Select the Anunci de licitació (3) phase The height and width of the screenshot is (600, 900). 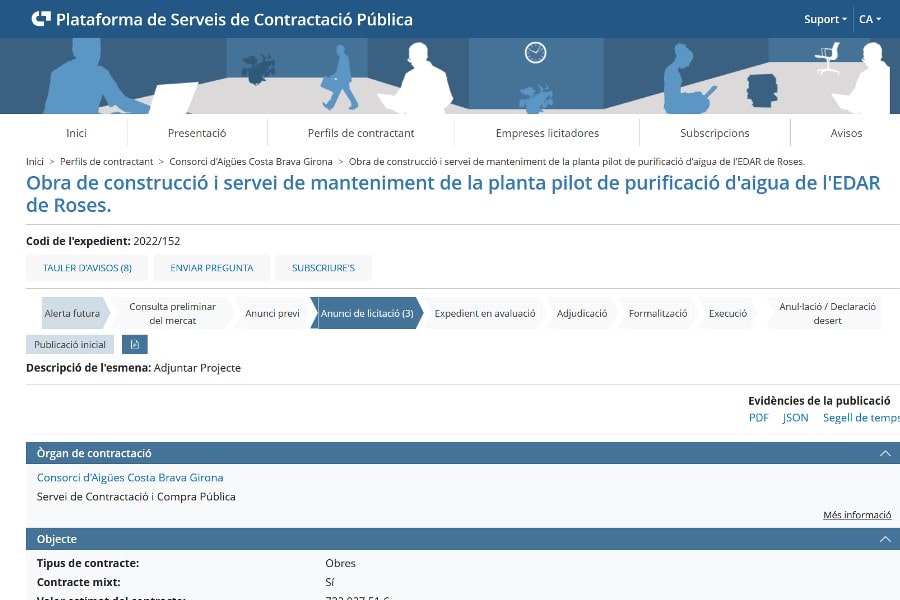pos(366,313)
